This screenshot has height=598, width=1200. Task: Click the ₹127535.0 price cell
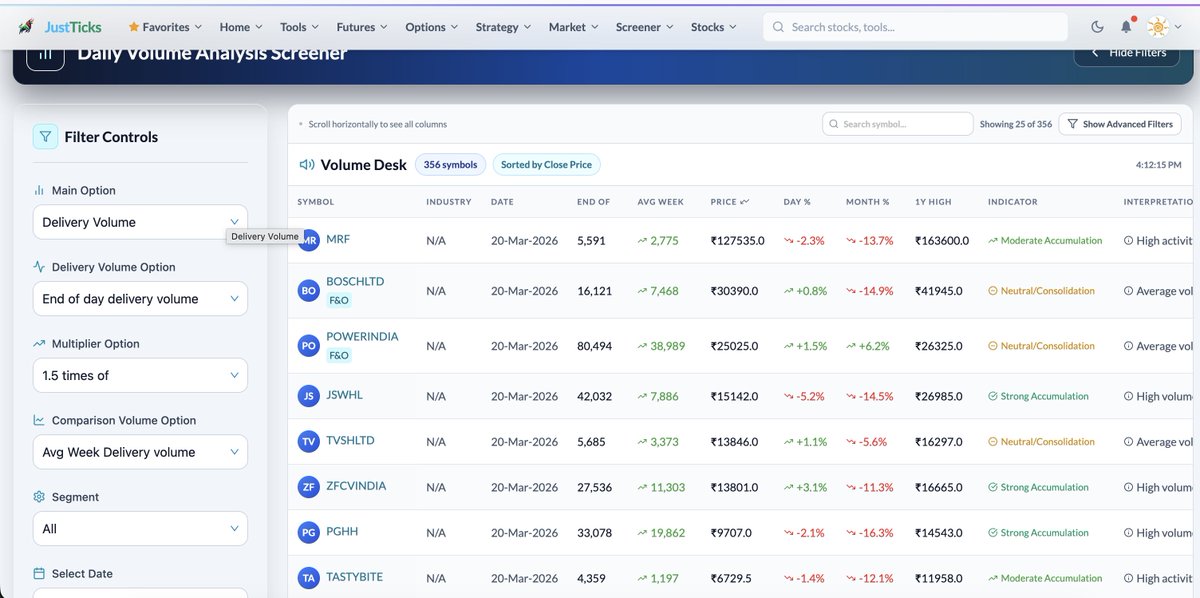click(x=738, y=241)
